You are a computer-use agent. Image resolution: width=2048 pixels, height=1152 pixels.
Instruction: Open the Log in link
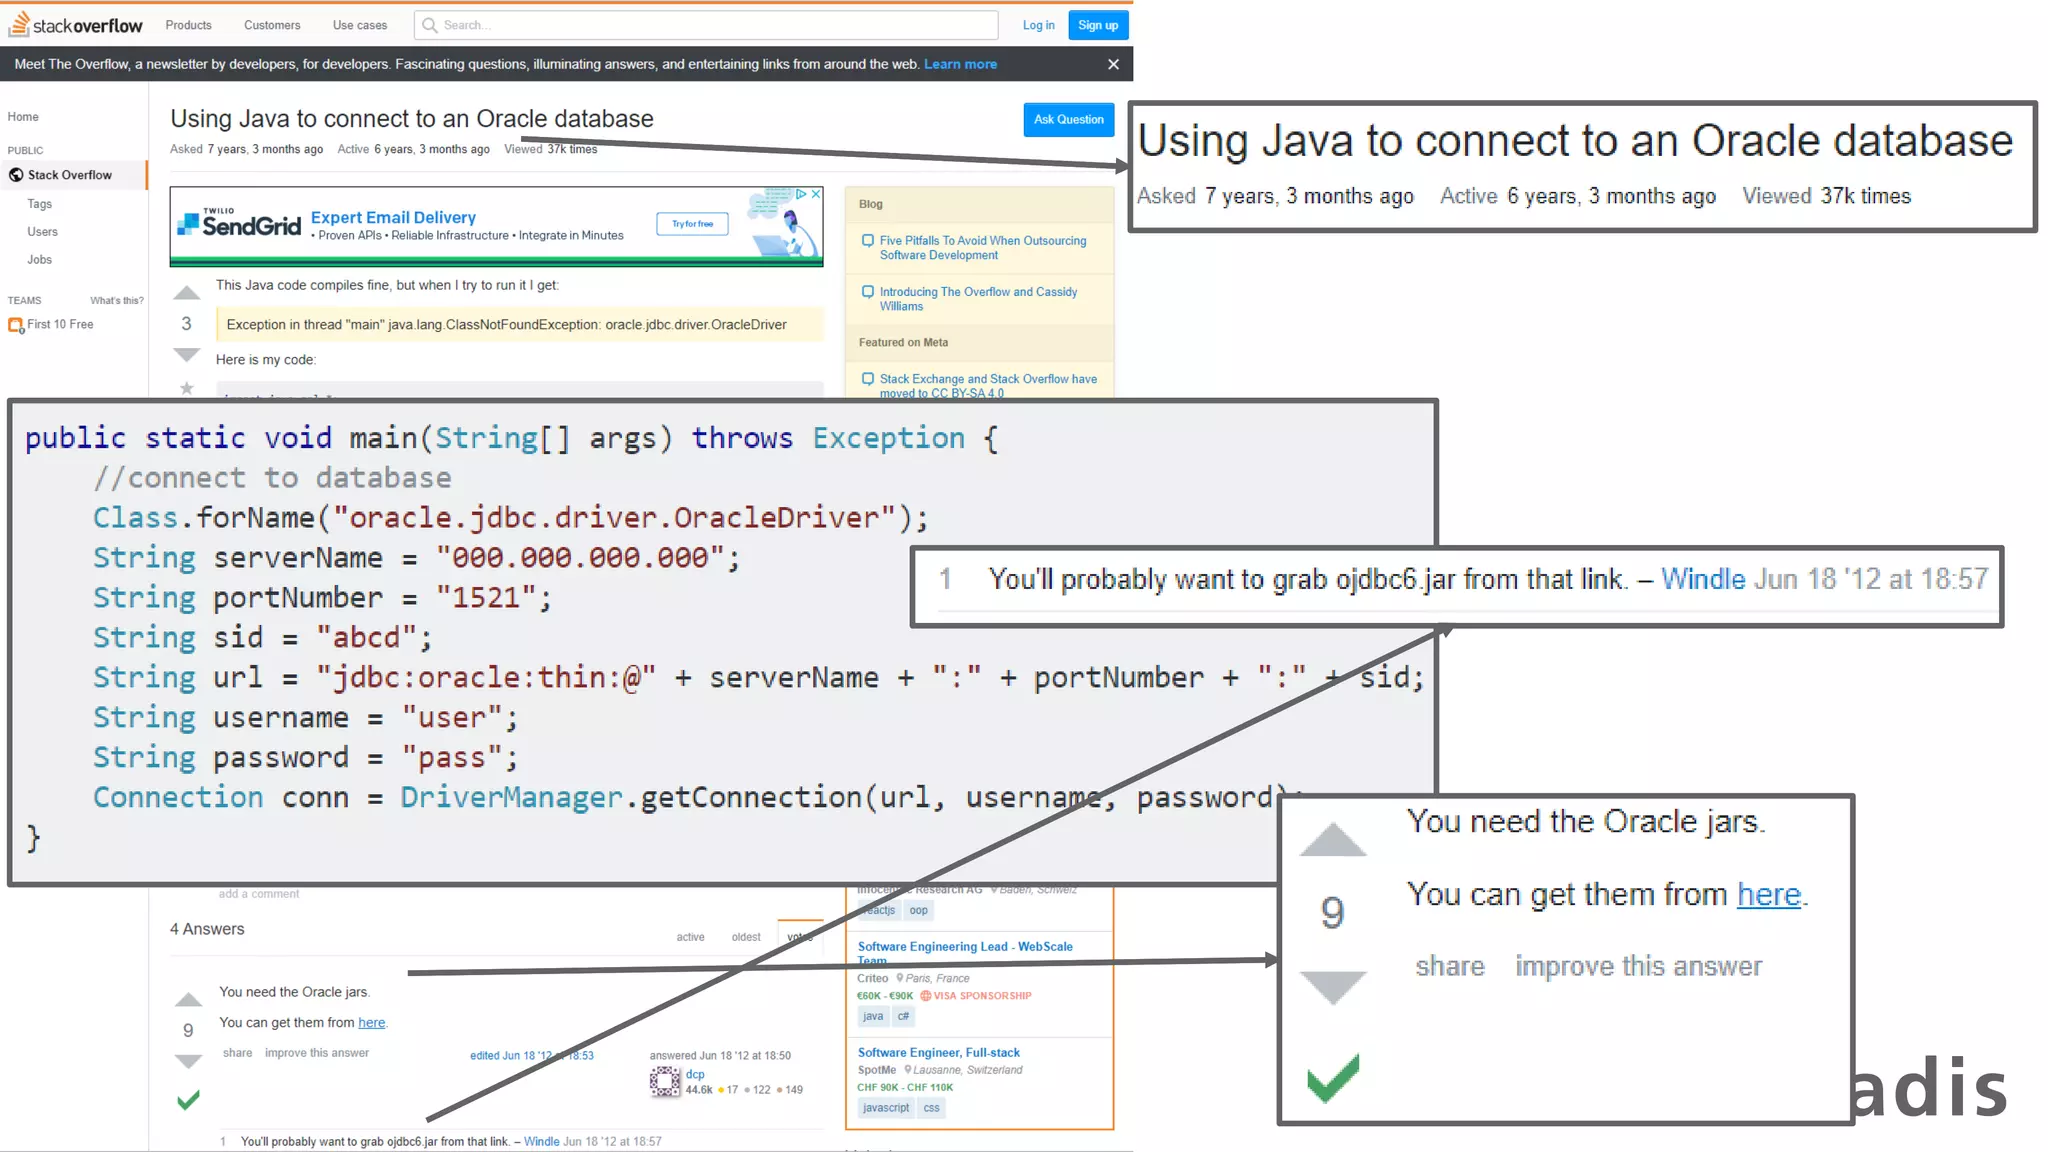point(1038,25)
